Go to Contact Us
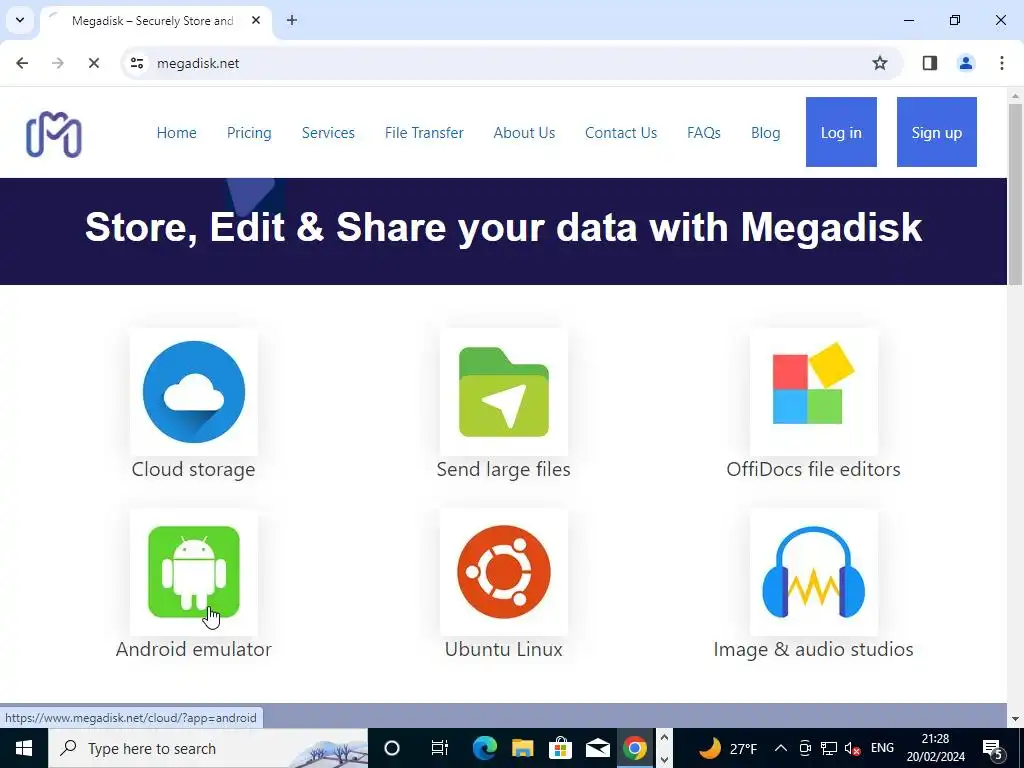This screenshot has width=1024, height=768. [x=620, y=133]
